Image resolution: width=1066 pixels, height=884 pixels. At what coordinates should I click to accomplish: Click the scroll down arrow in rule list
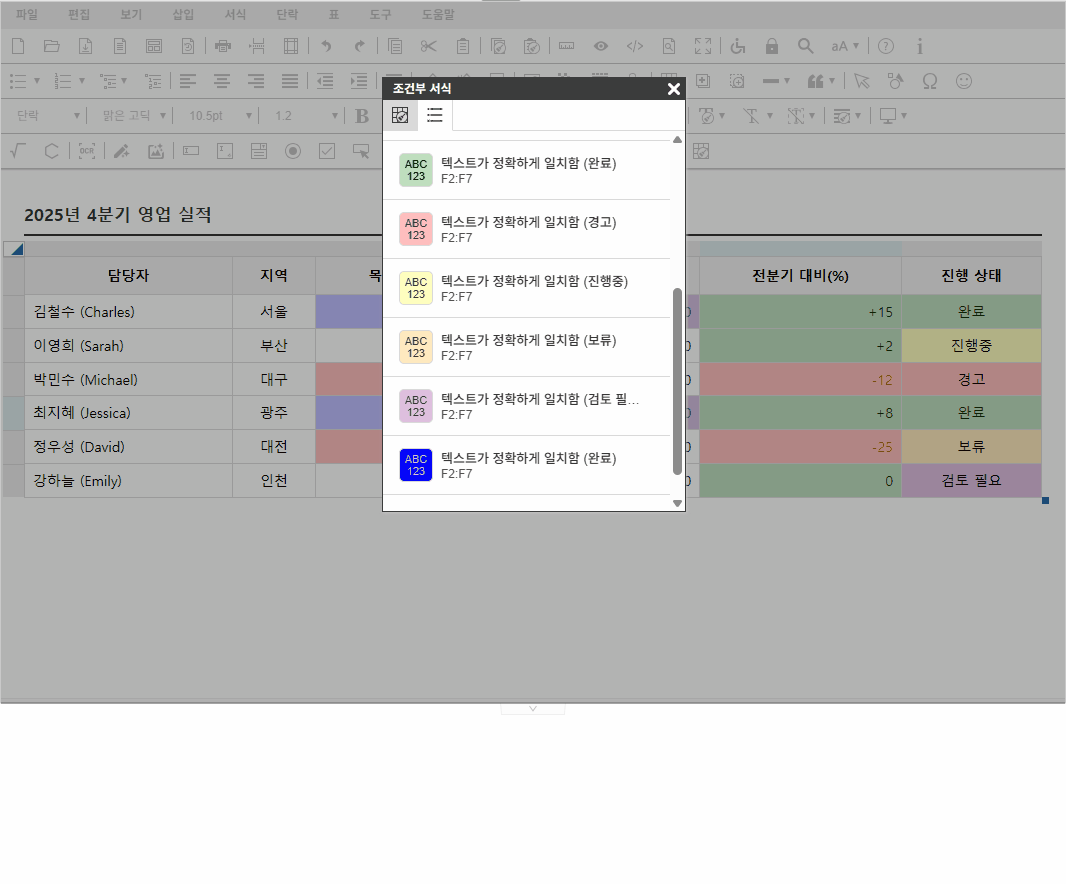677,503
